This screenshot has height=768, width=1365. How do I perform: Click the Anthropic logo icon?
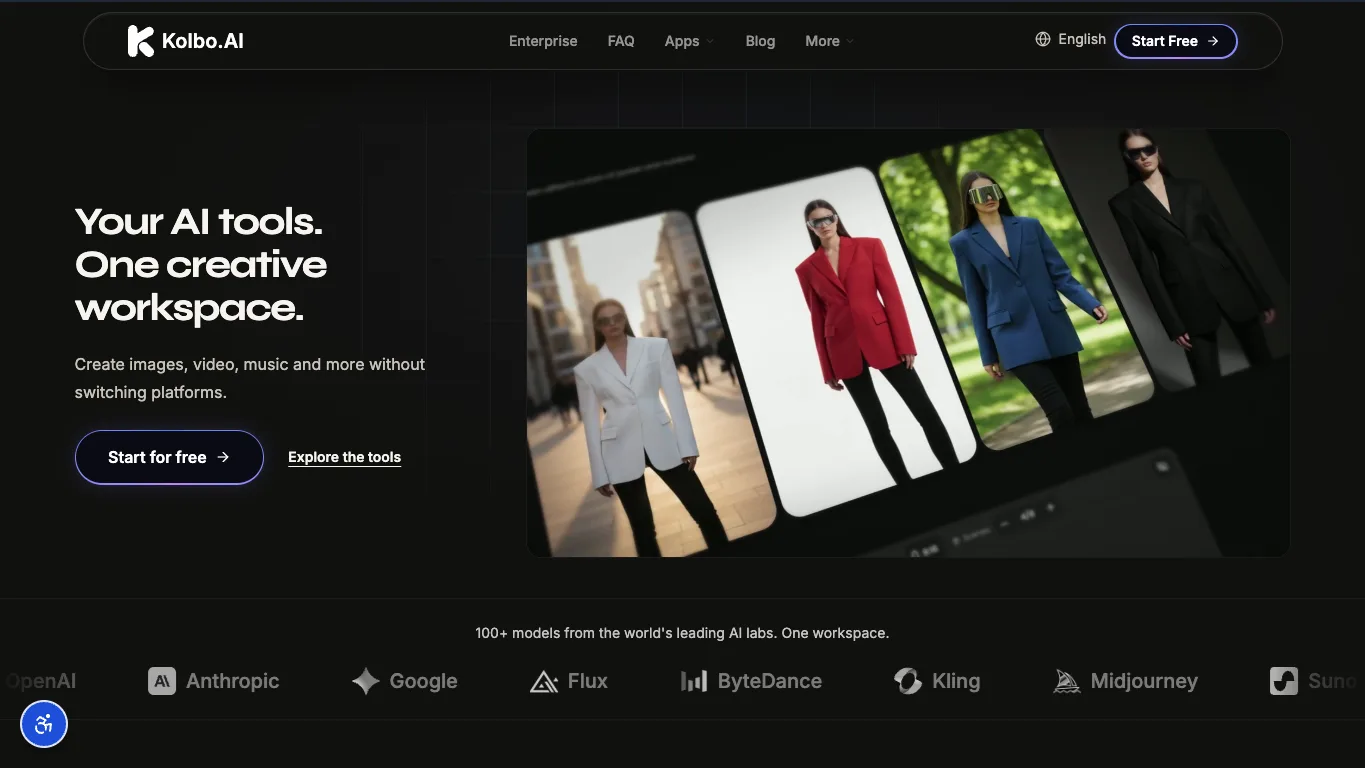click(162, 681)
